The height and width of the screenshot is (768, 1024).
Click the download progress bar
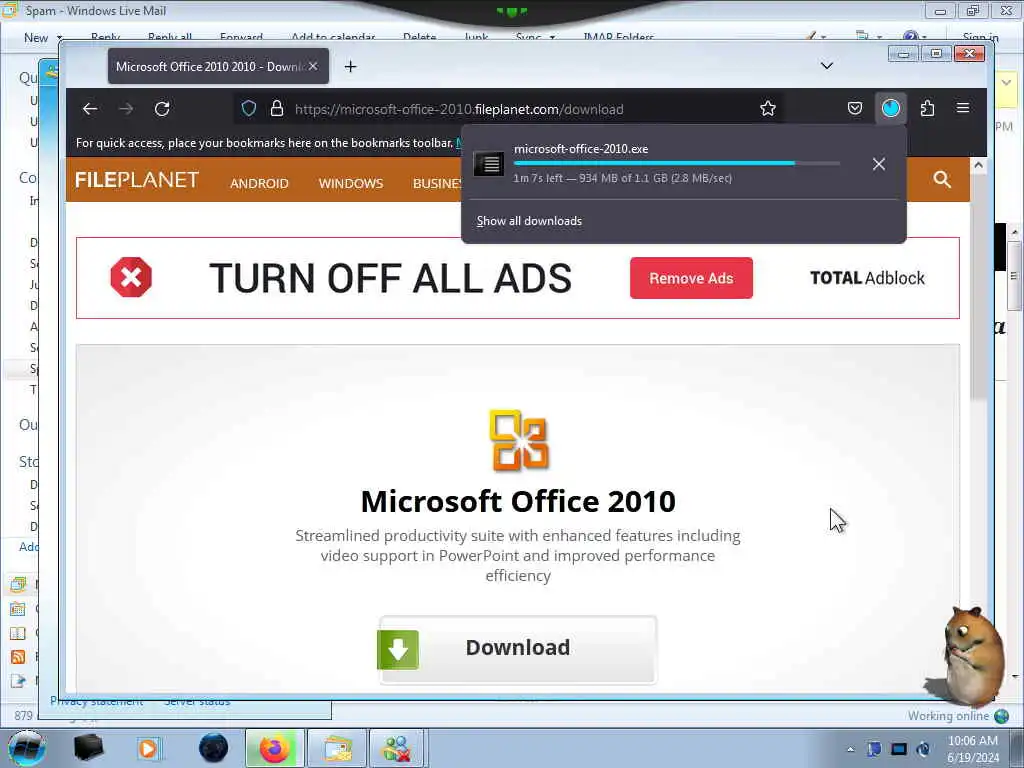677,163
